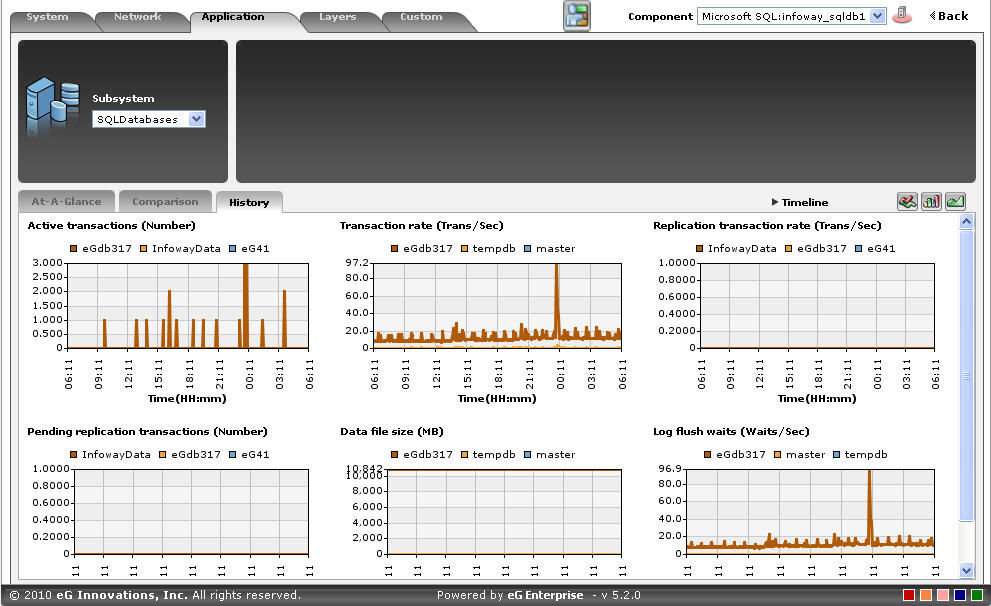Open the Component dropdown showing Microsoft SQL:infoway_sqldb1
This screenshot has width=991, height=606.
(791, 16)
